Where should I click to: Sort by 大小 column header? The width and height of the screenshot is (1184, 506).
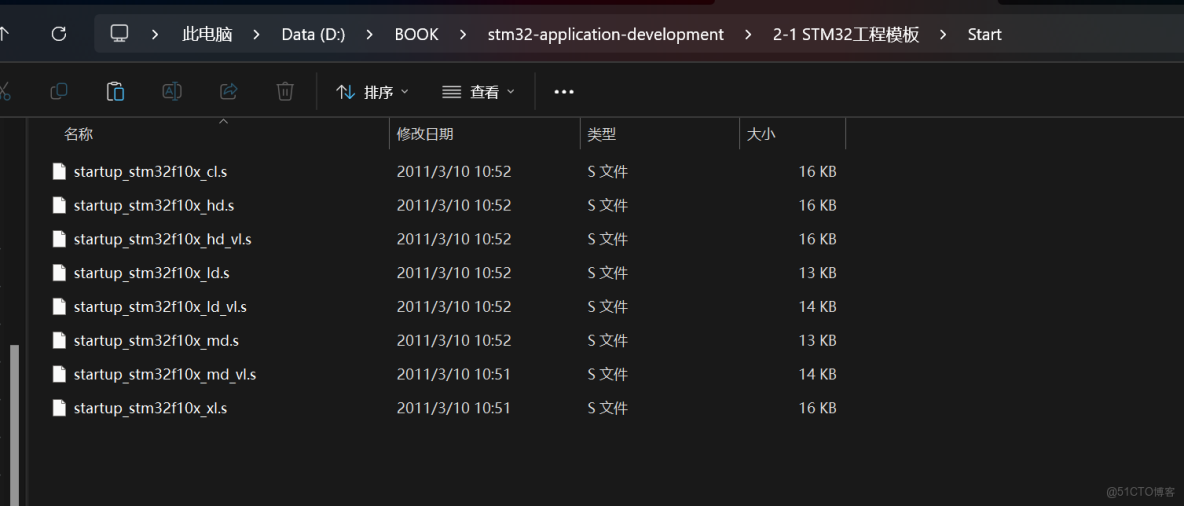pos(761,134)
